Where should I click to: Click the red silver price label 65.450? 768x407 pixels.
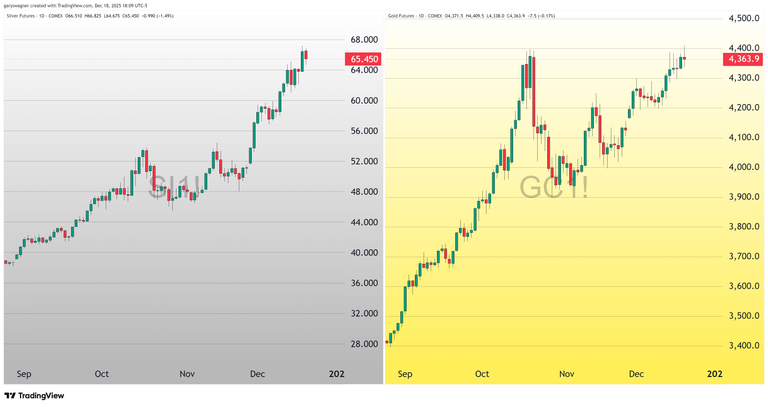click(364, 59)
